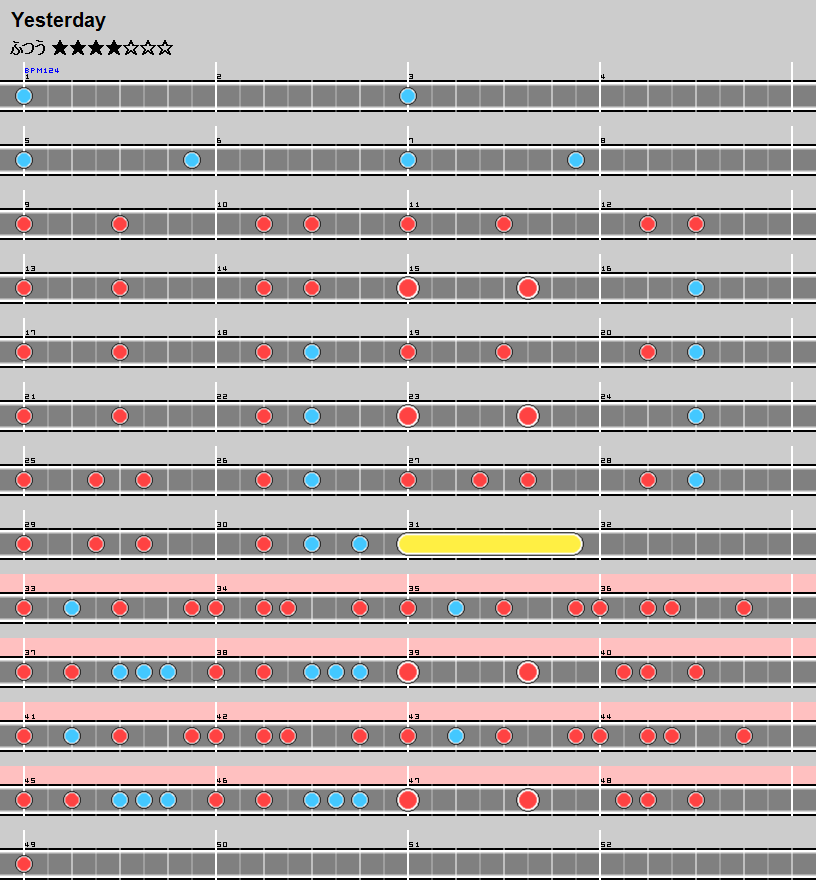Select the large red note starting measure 23
Image resolution: width=816 pixels, height=880 pixels.
408,416
